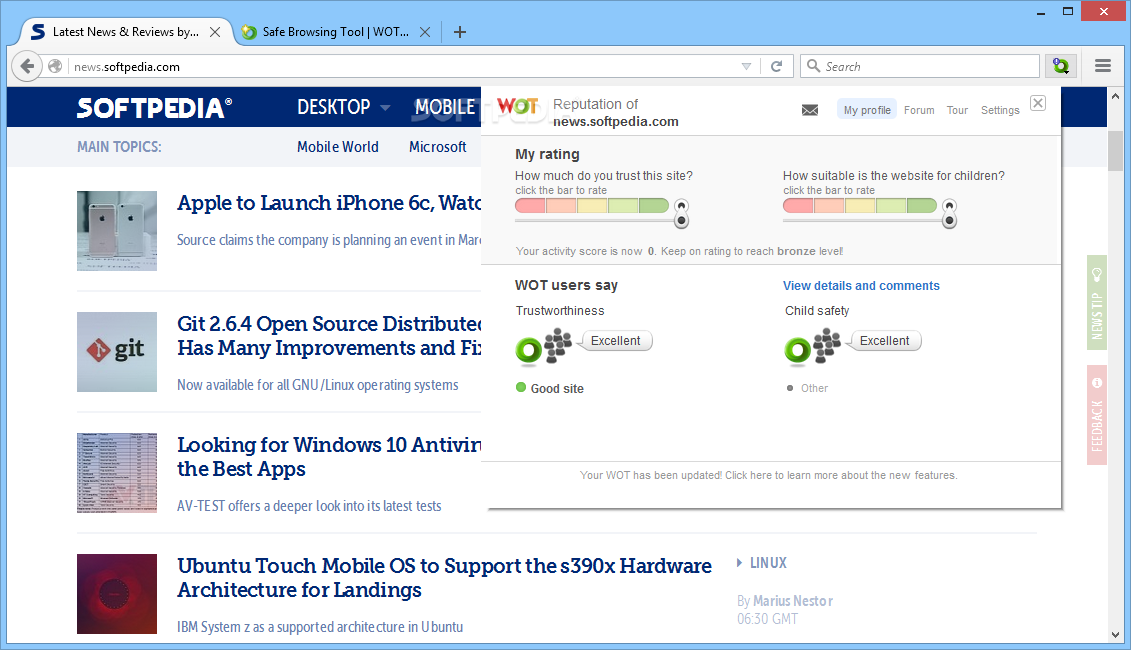
Task: Open the git article thumbnail
Action: 117,352
